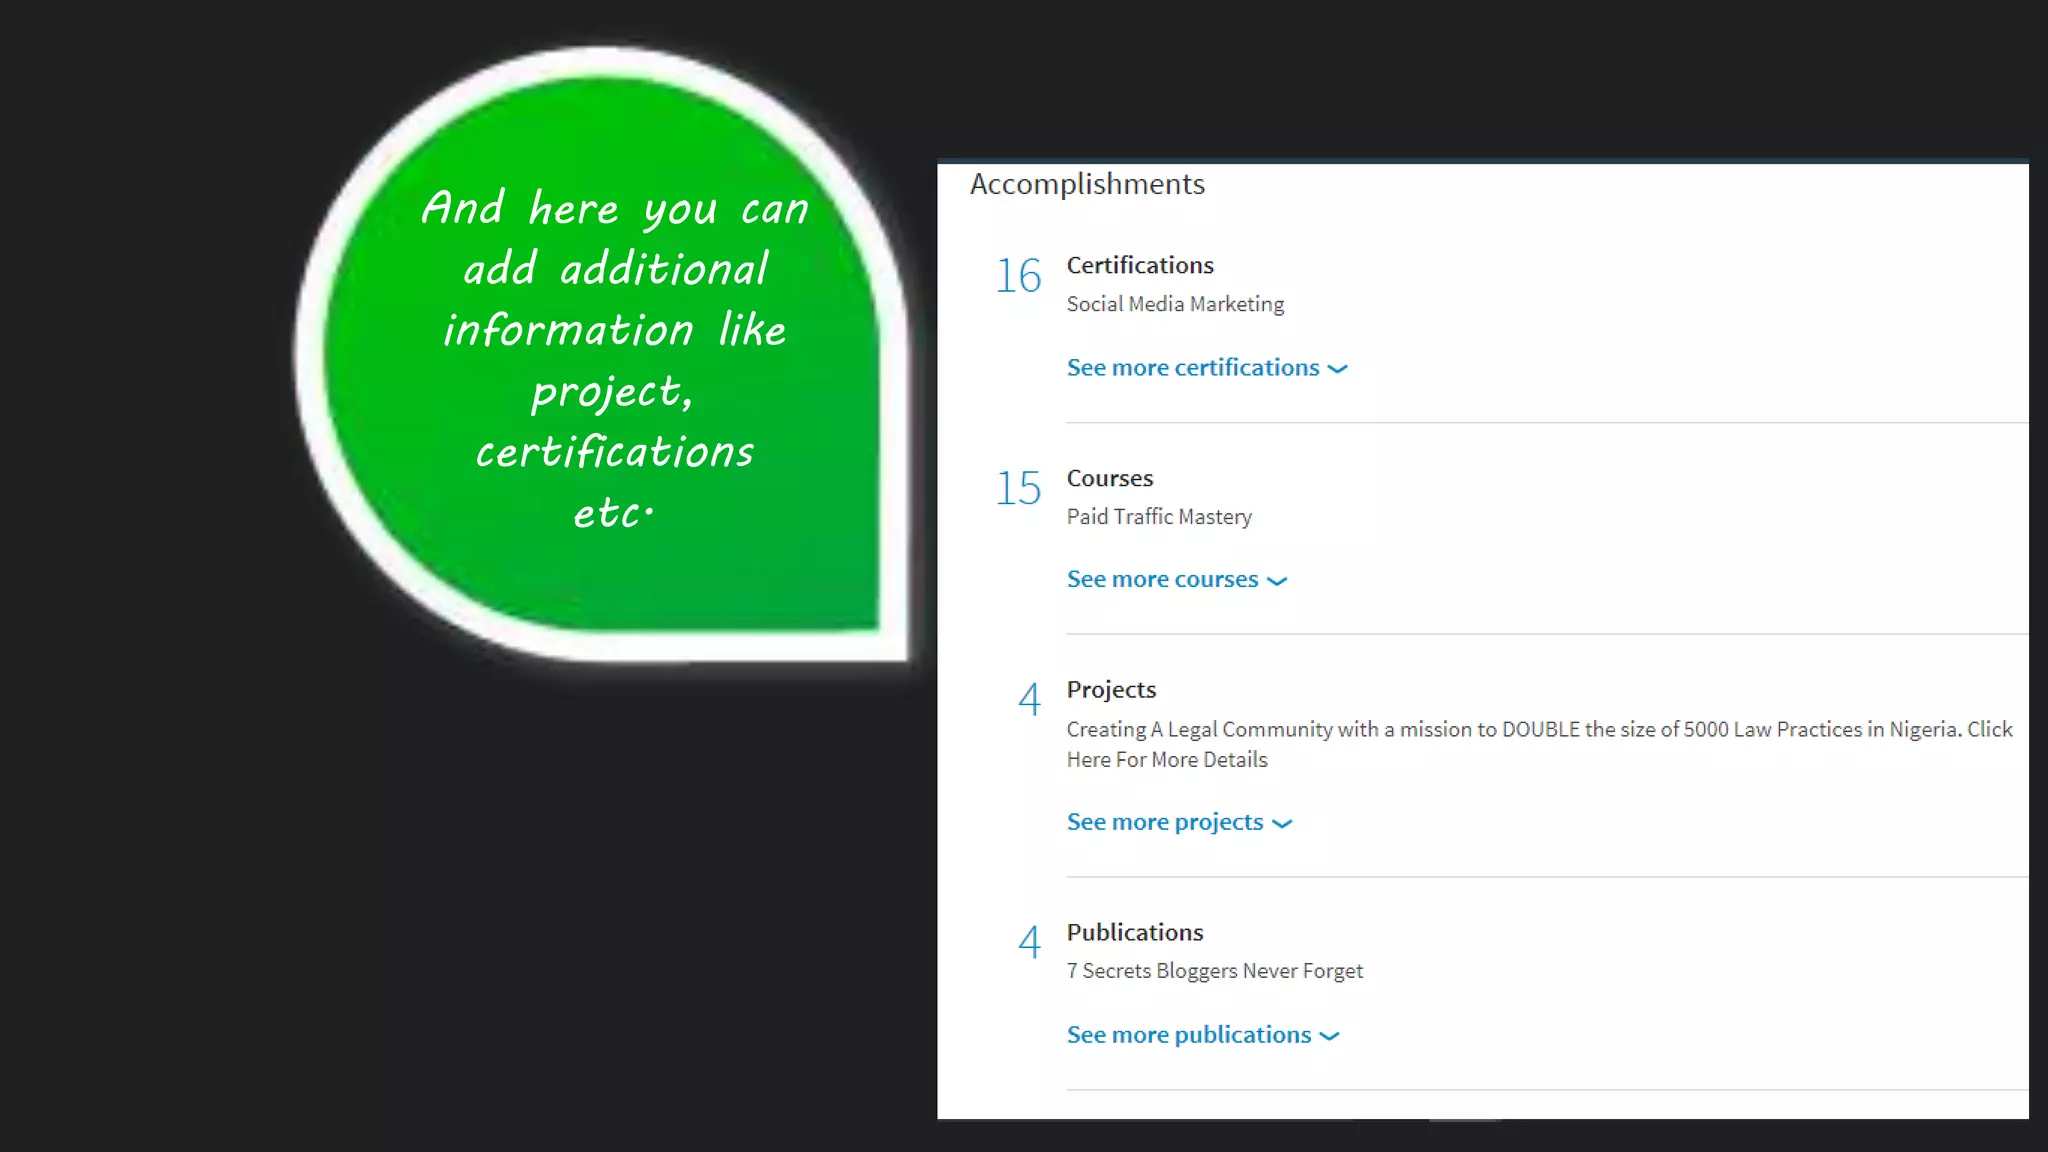Viewport: 2048px width, 1152px height.
Task: Click the 4 publications count
Action: tap(1029, 942)
